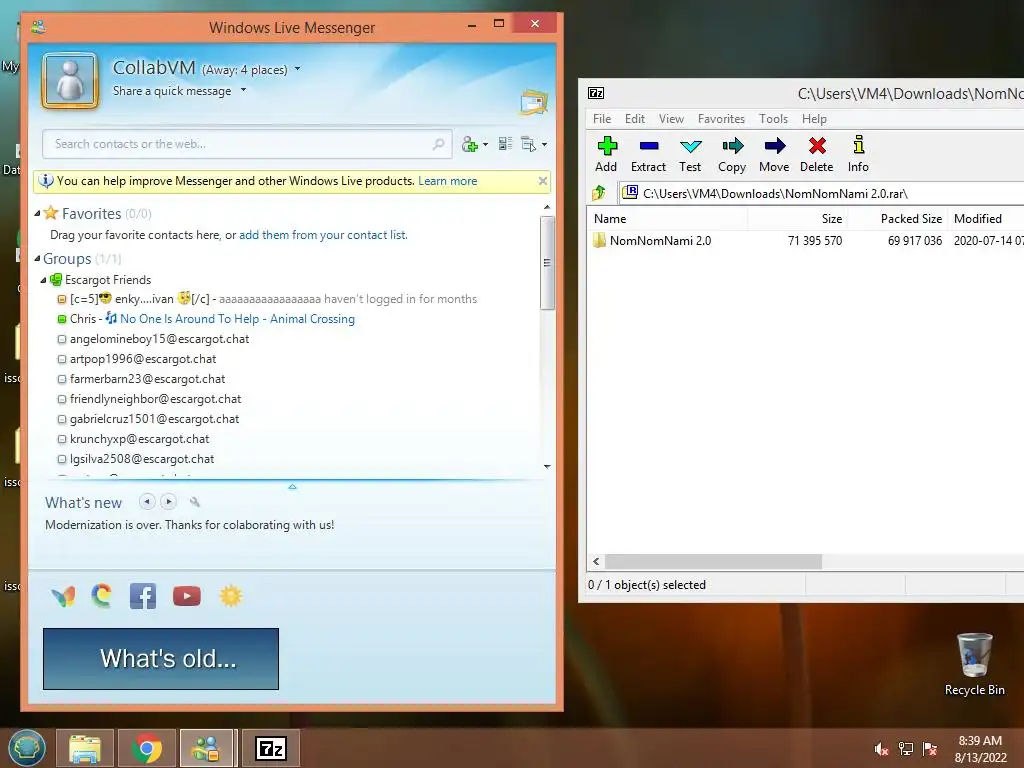Image resolution: width=1024 pixels, height=768 pixels.
Task: Collapse the Favorites section
Action: 38,213
